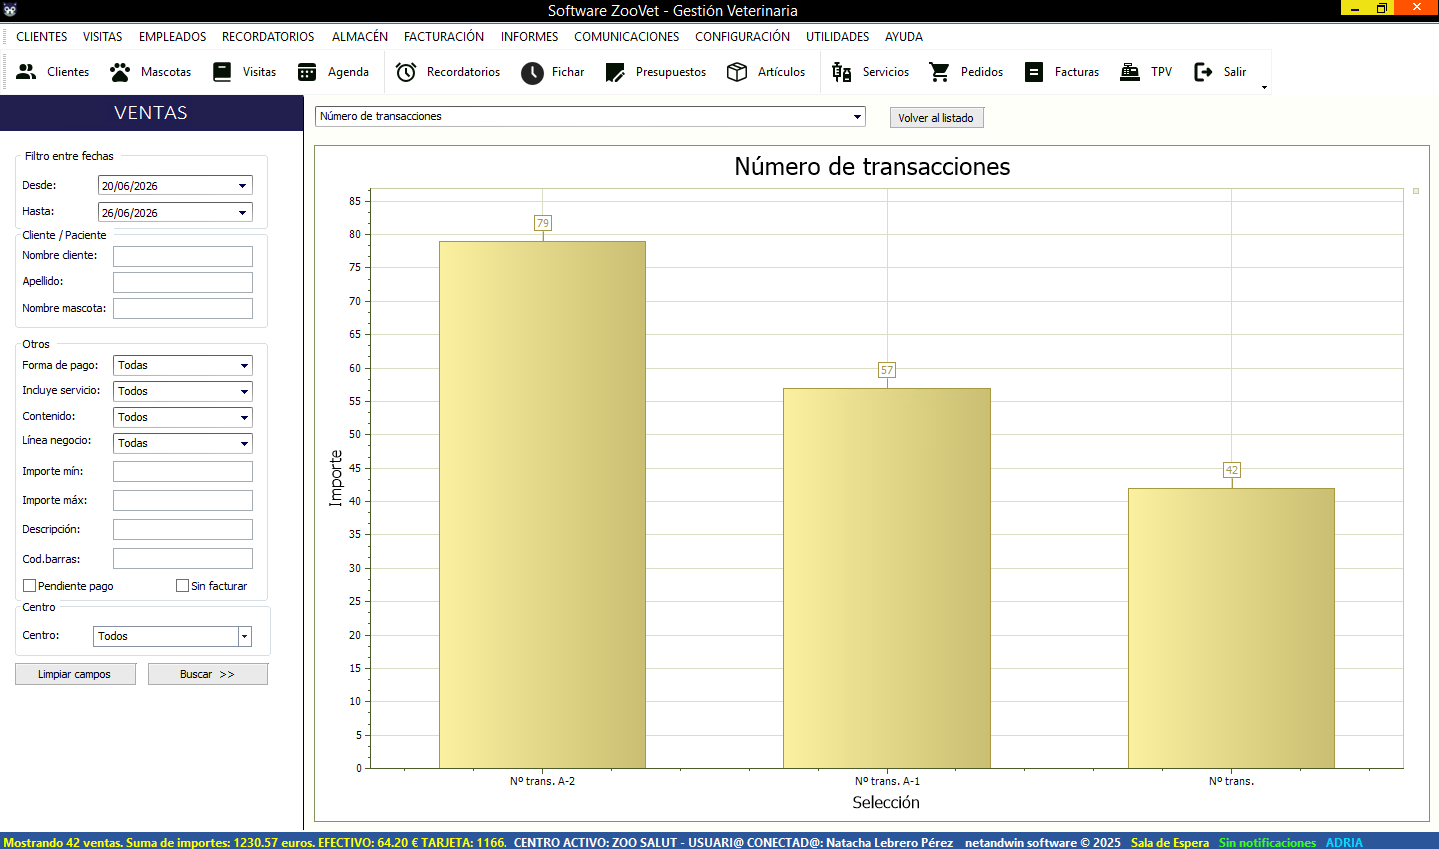This screenshot has height=849, width=1439.
Task: Open the COMUNICACIONES menu
Action: coord(627,37)
